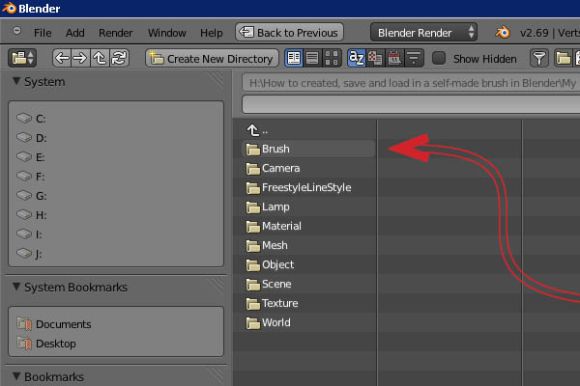
Task: Switch to short list display mode
Action: coord(294,58)
